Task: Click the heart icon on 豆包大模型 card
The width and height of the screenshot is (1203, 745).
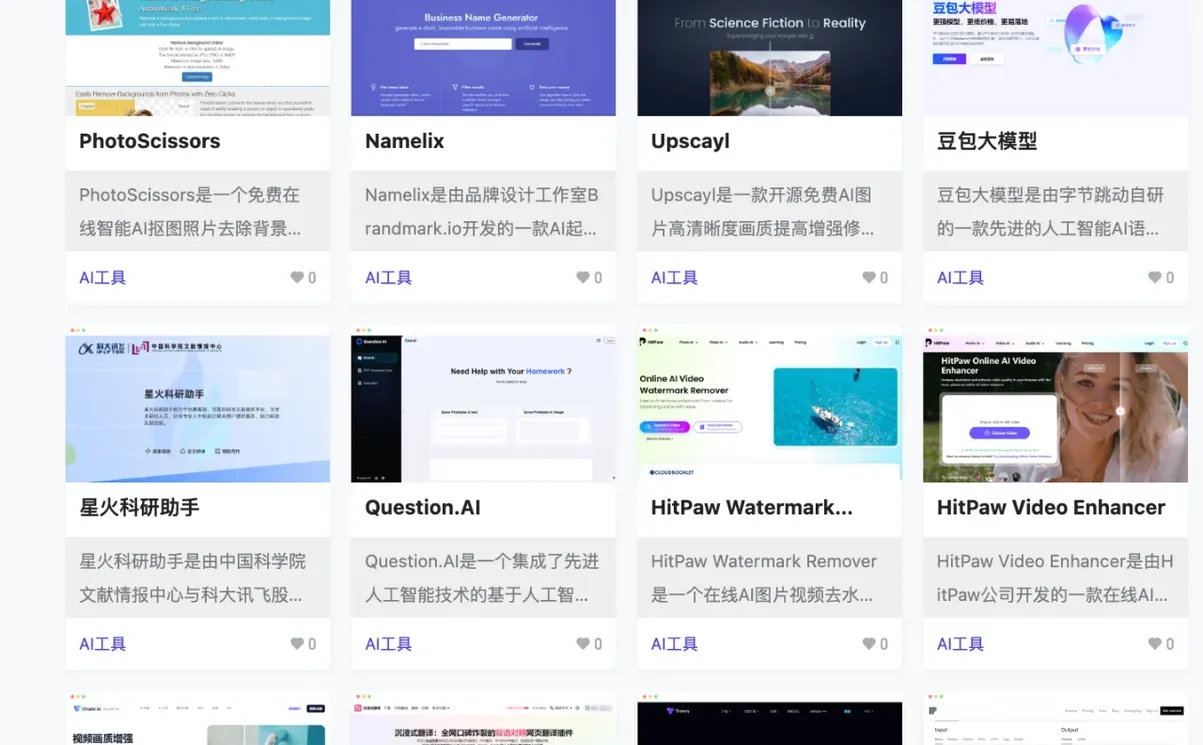Action: (x=1152, y=277)
